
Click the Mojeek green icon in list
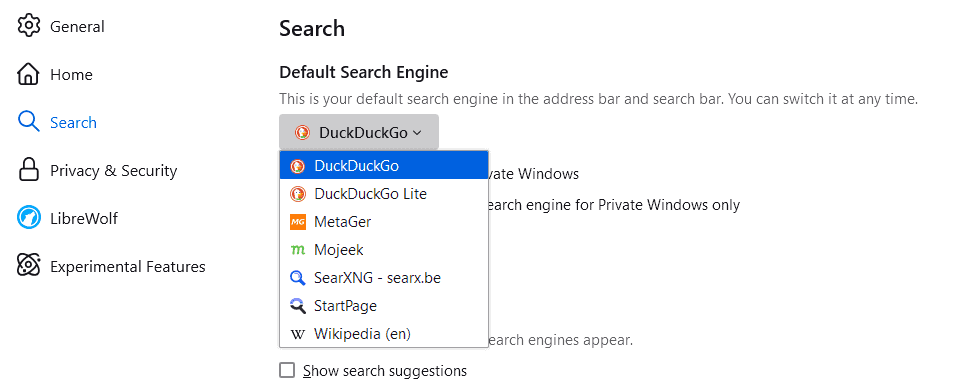[x=298, y=250]
